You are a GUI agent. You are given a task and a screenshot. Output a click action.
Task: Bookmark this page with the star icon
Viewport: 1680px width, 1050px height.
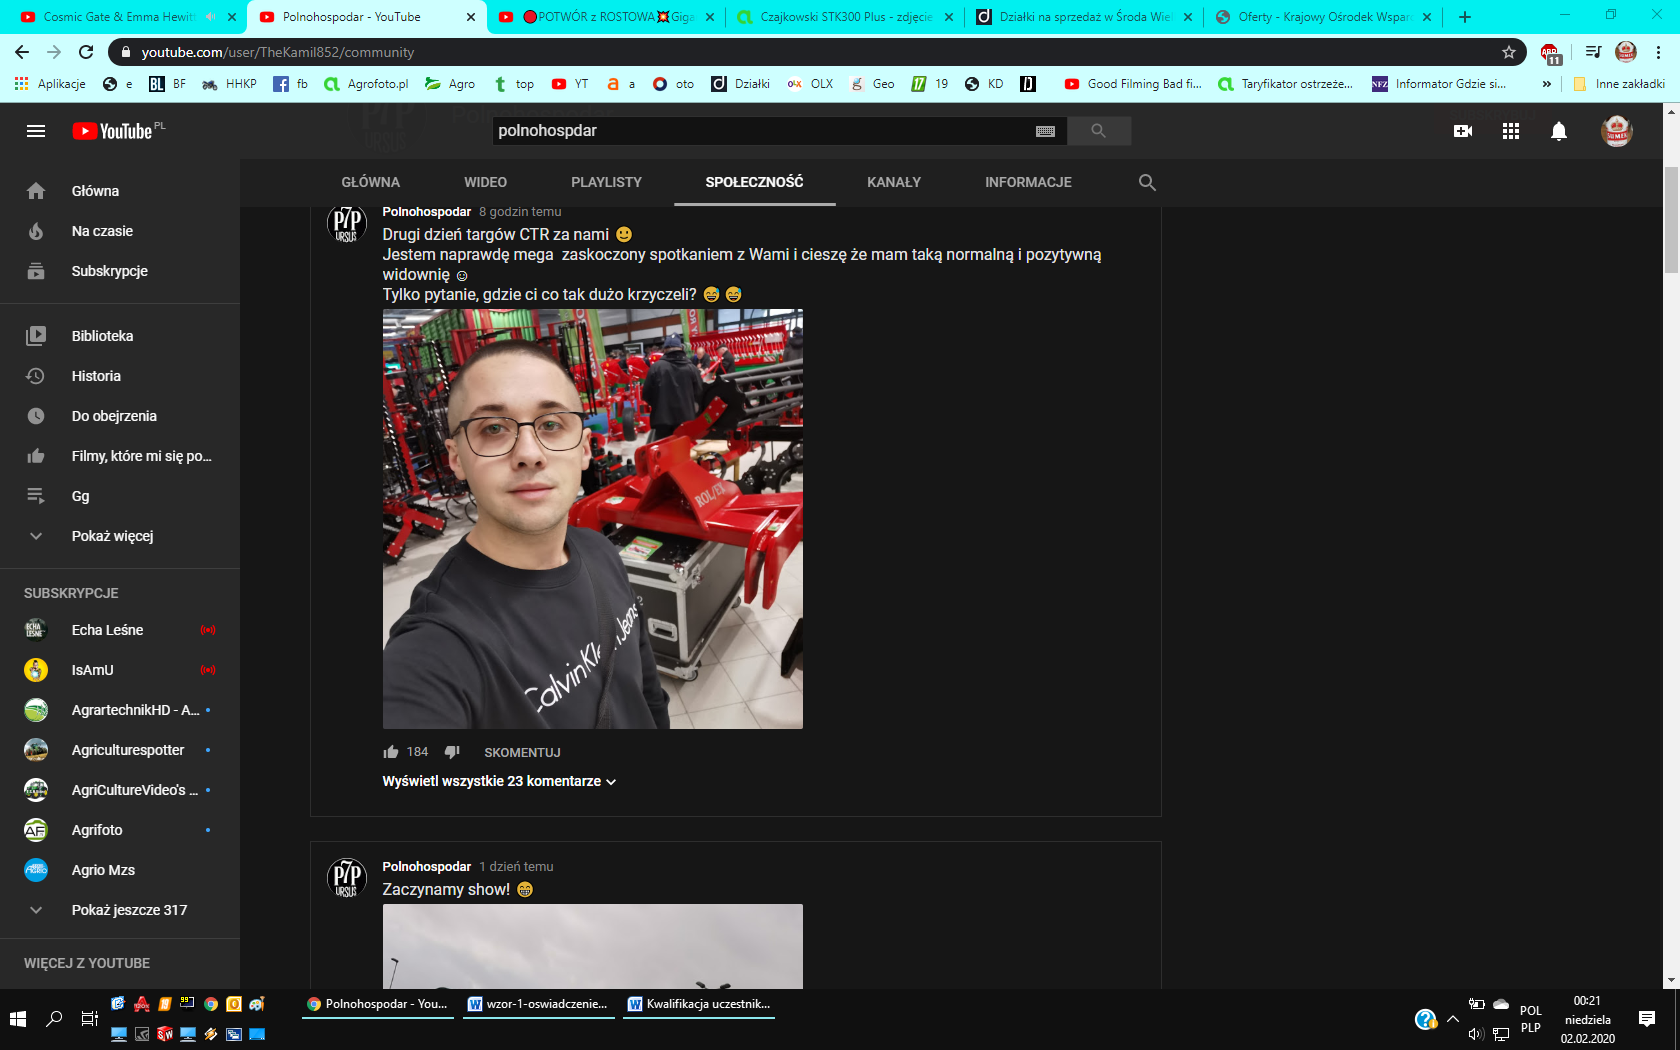tap(1508, 52)
